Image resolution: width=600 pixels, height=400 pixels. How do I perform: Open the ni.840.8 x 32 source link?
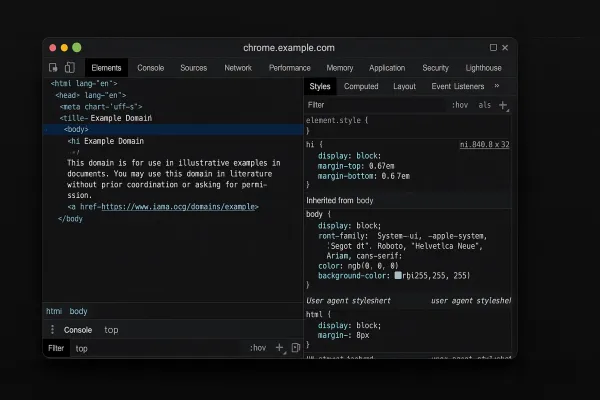[x=484, y=144]
